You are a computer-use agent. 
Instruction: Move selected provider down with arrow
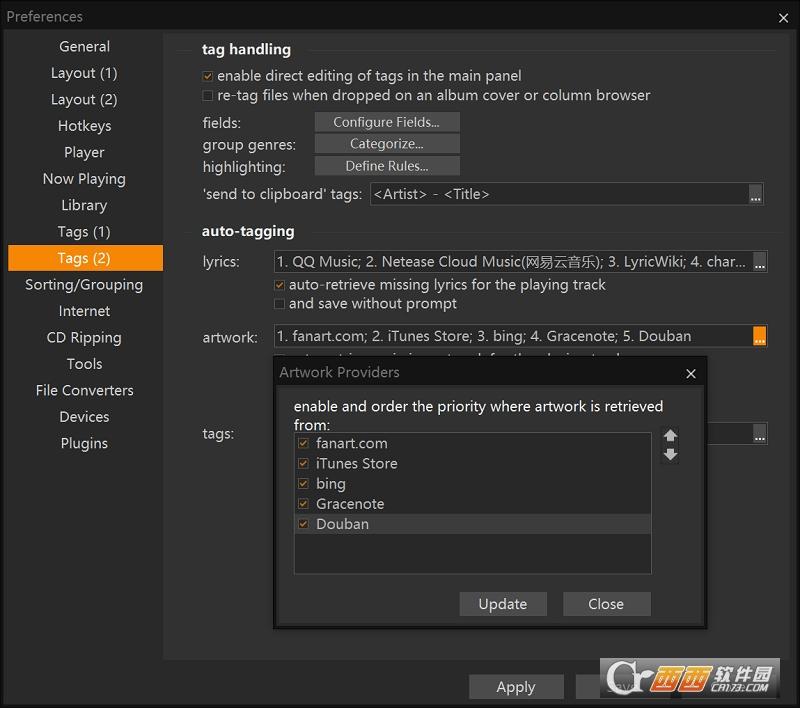click(x=670, y=454)
